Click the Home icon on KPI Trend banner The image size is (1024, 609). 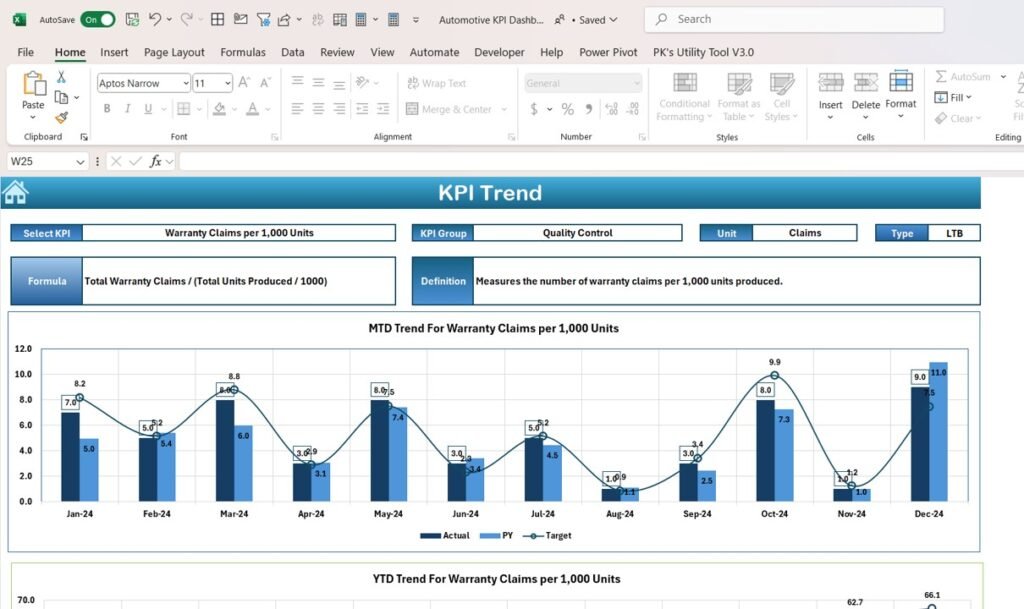pos(15,192)
